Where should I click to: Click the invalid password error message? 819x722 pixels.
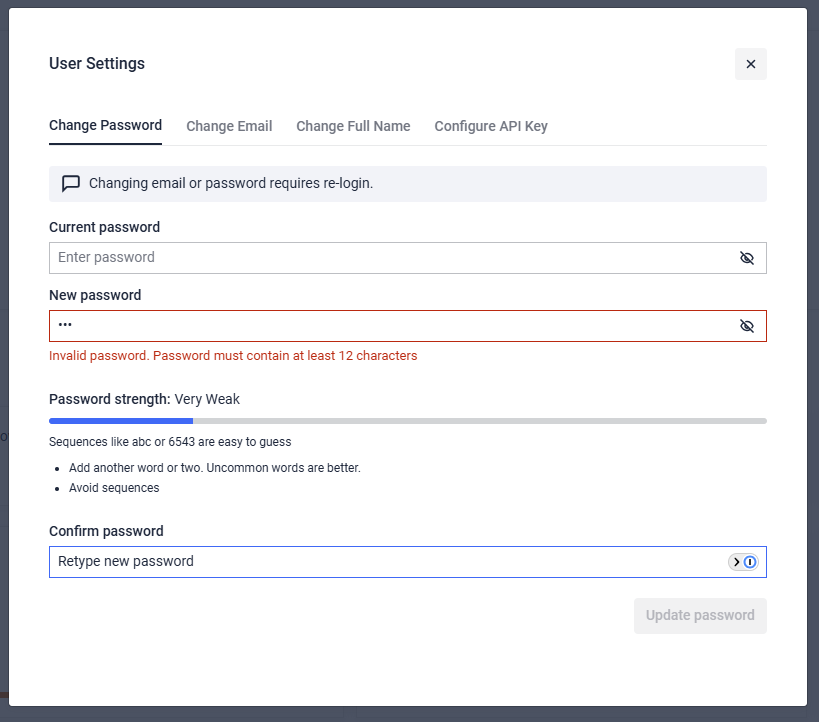pyautogui.click(x=233, y=356)
